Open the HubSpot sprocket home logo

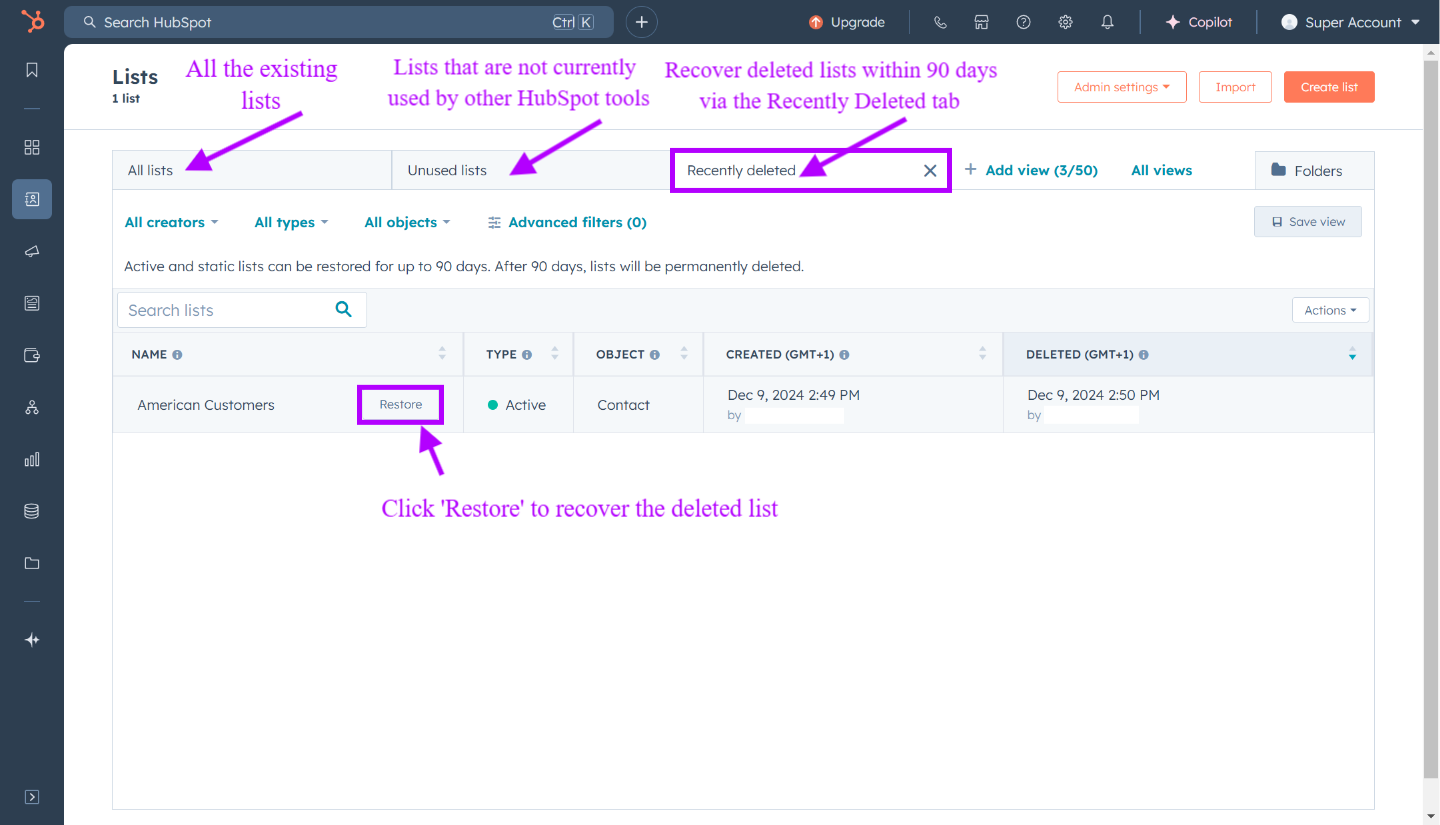(x=32, y=21)
